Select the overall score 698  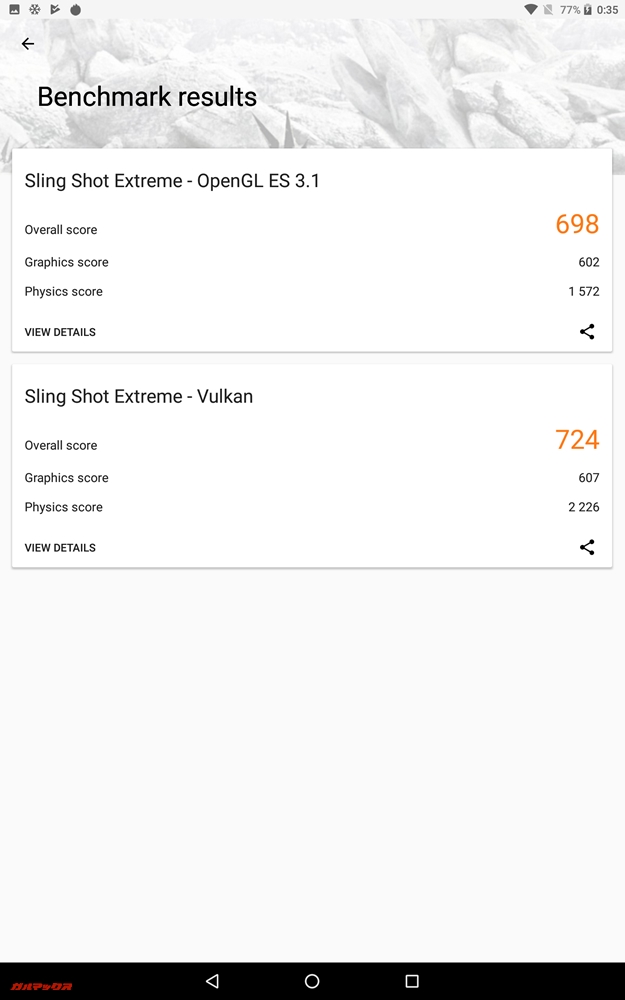point(576,224)
